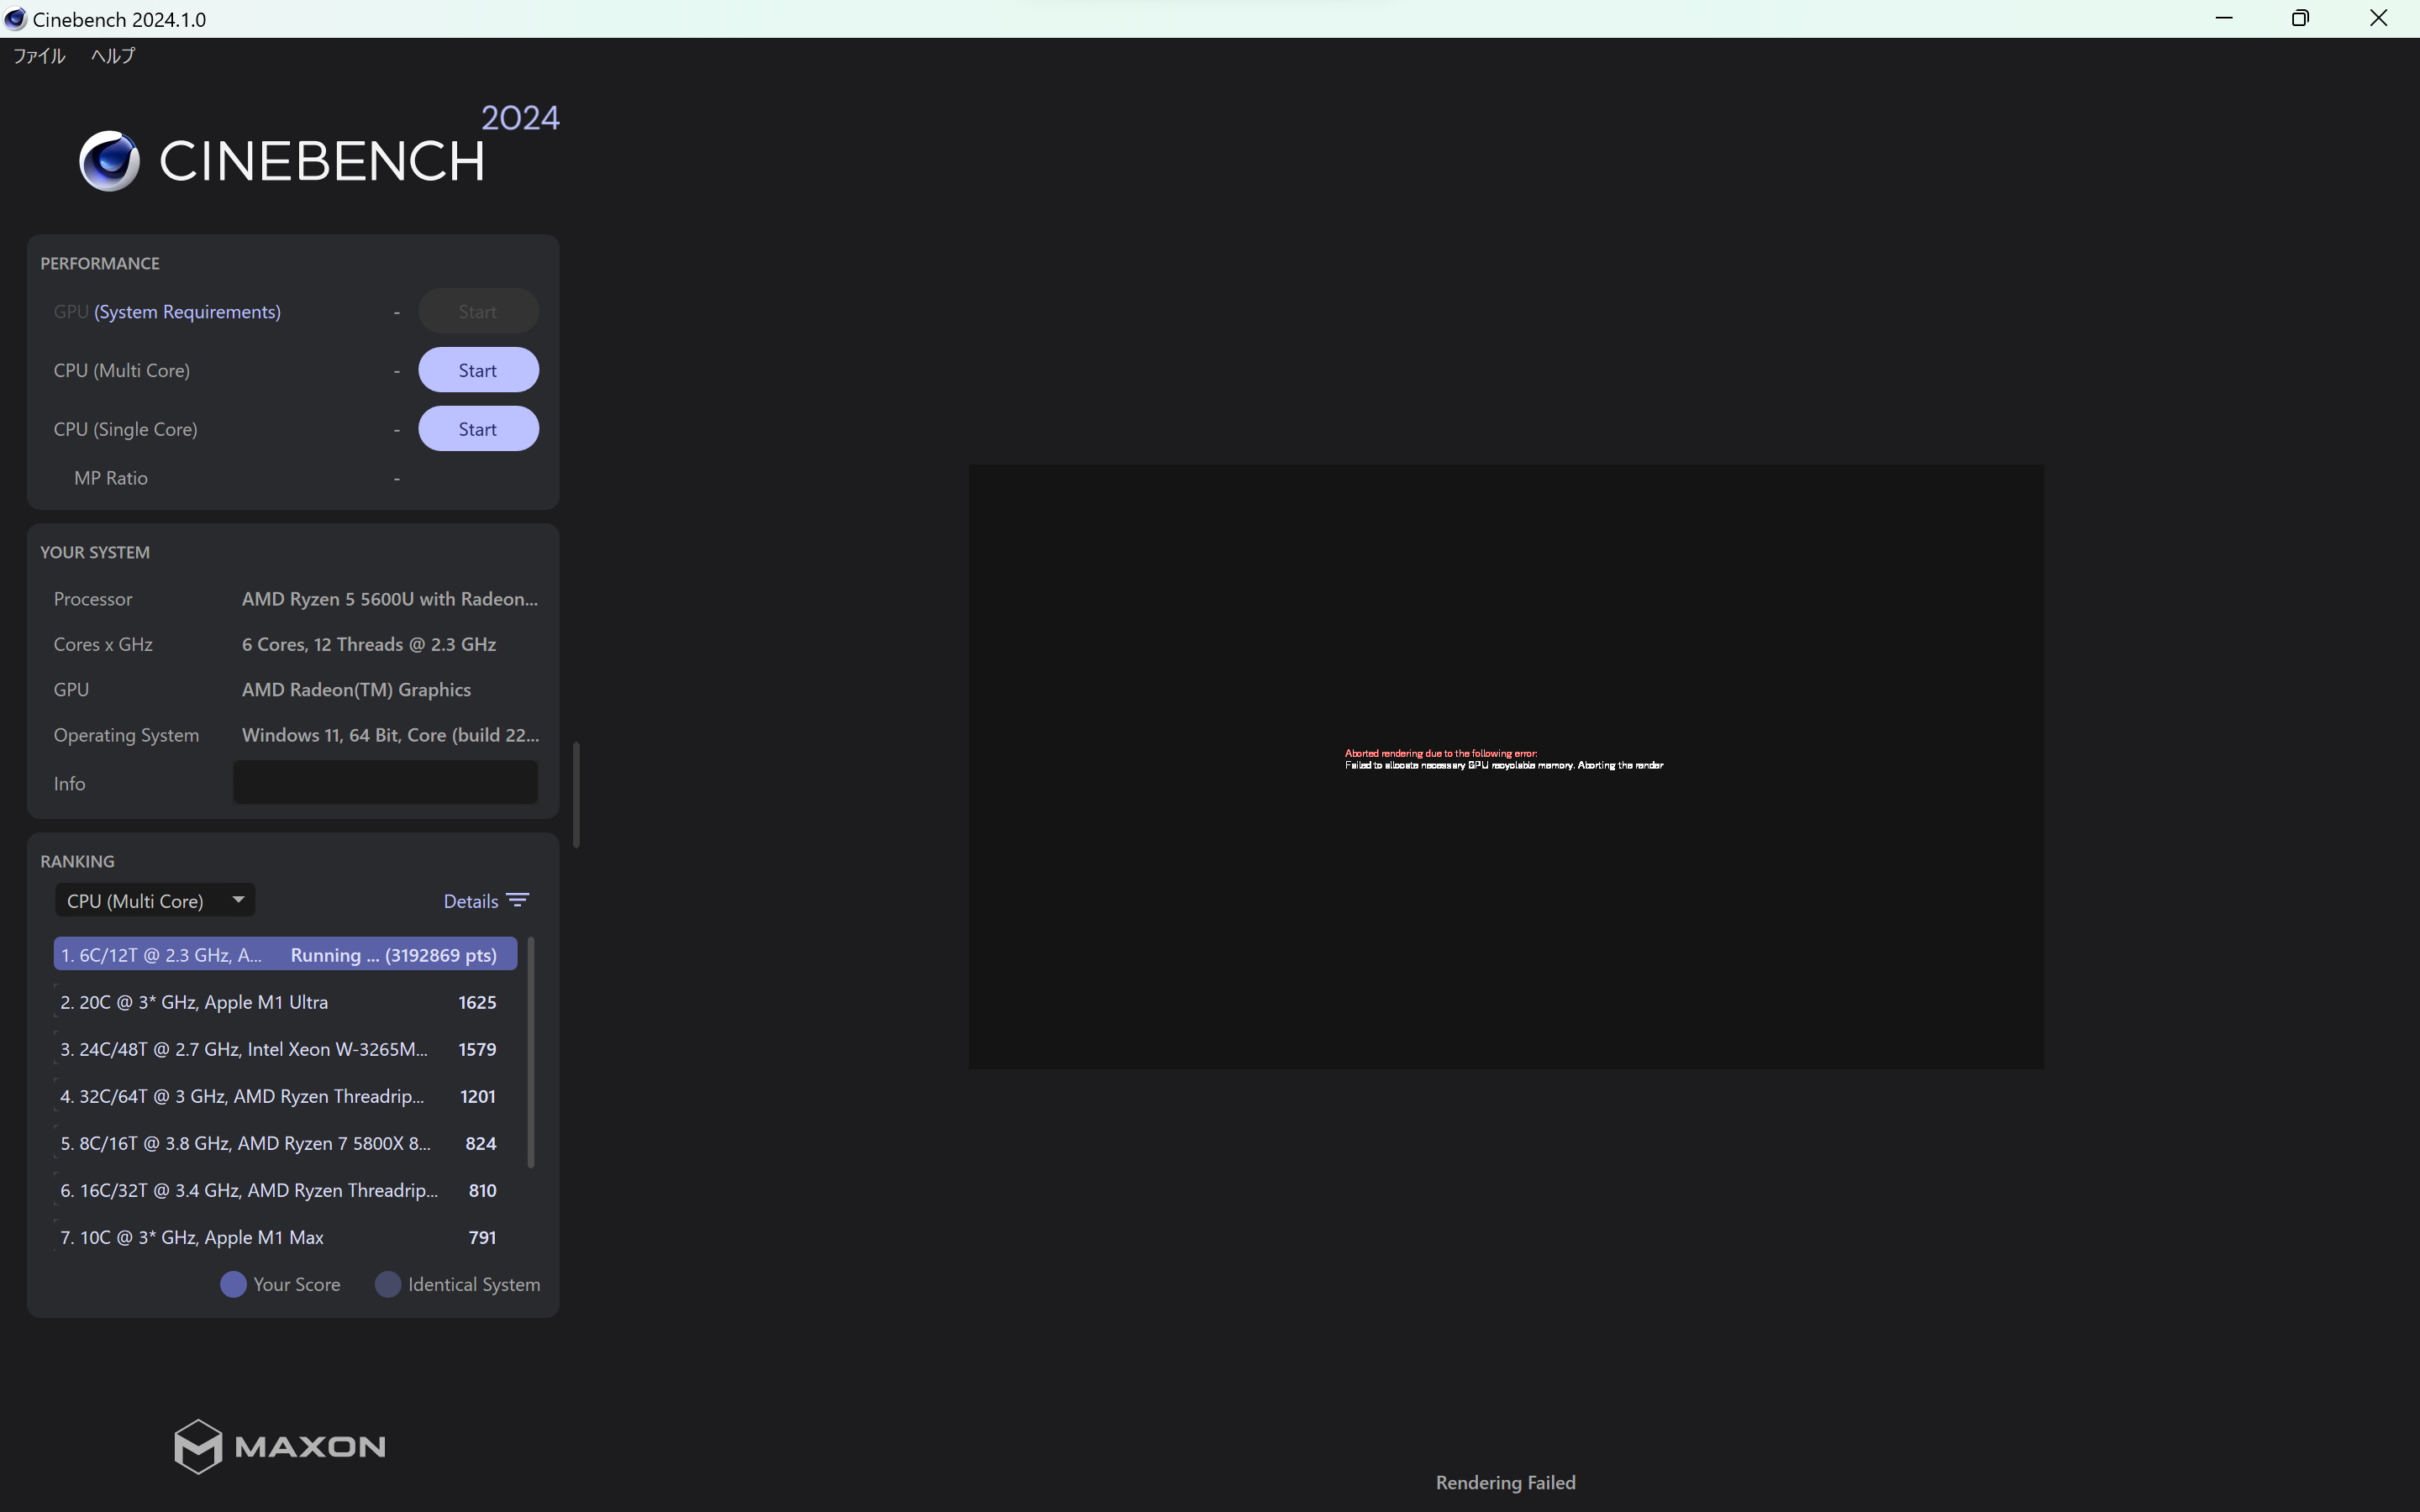Click the Identical System legend swatch
The height and width of the screenshot is (1512, 2420).
[388, 1284]
